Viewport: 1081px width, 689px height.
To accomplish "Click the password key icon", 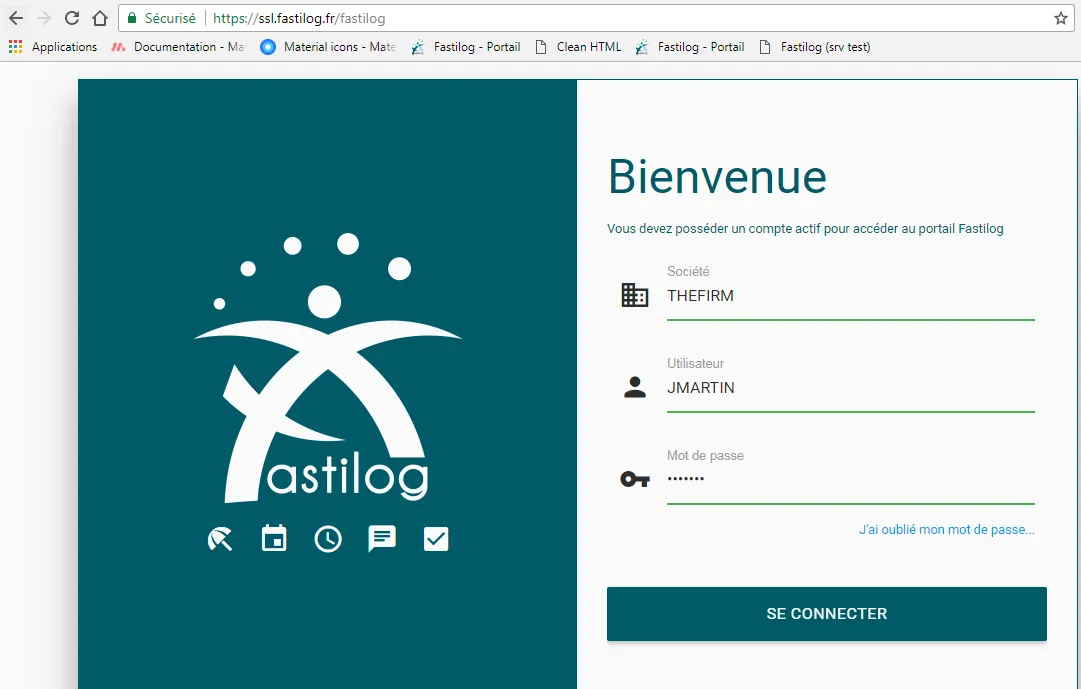I will [x=634, y=479].
